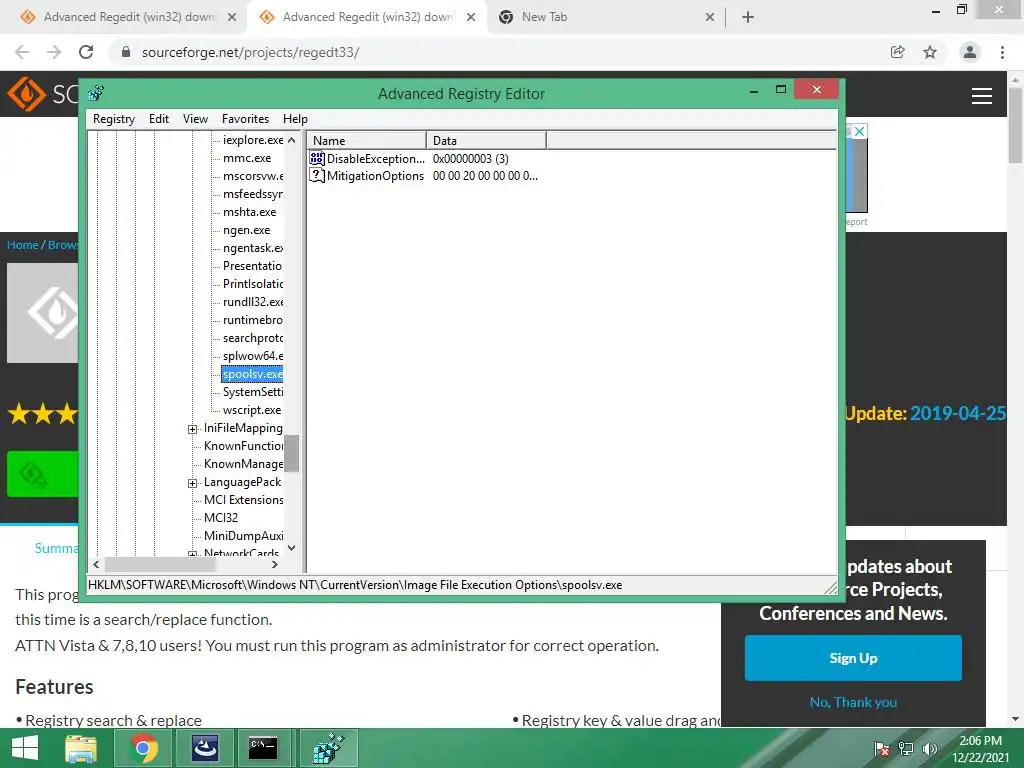Image resolution: width=1024 pixels, height=768 pixels.
Task: Open the Chrome profile icon
Action: point(970,52)
